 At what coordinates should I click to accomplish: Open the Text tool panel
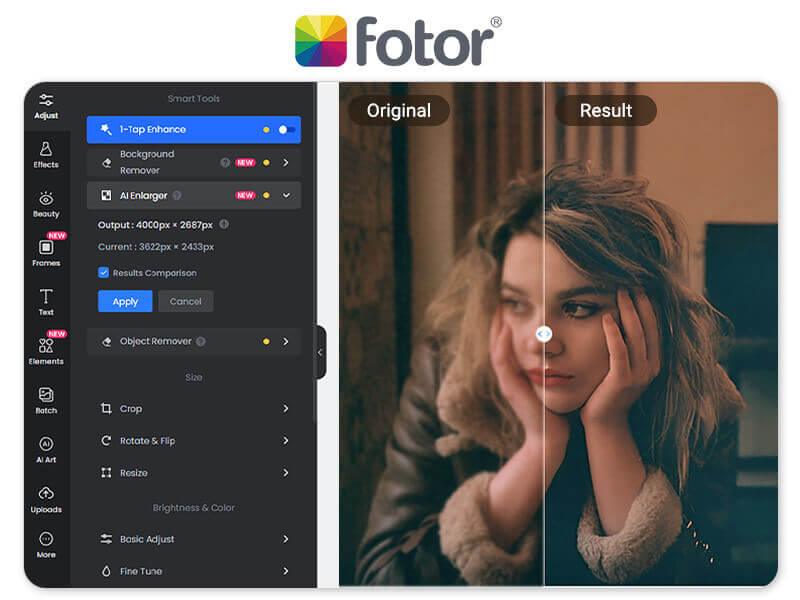click(46, 301)
